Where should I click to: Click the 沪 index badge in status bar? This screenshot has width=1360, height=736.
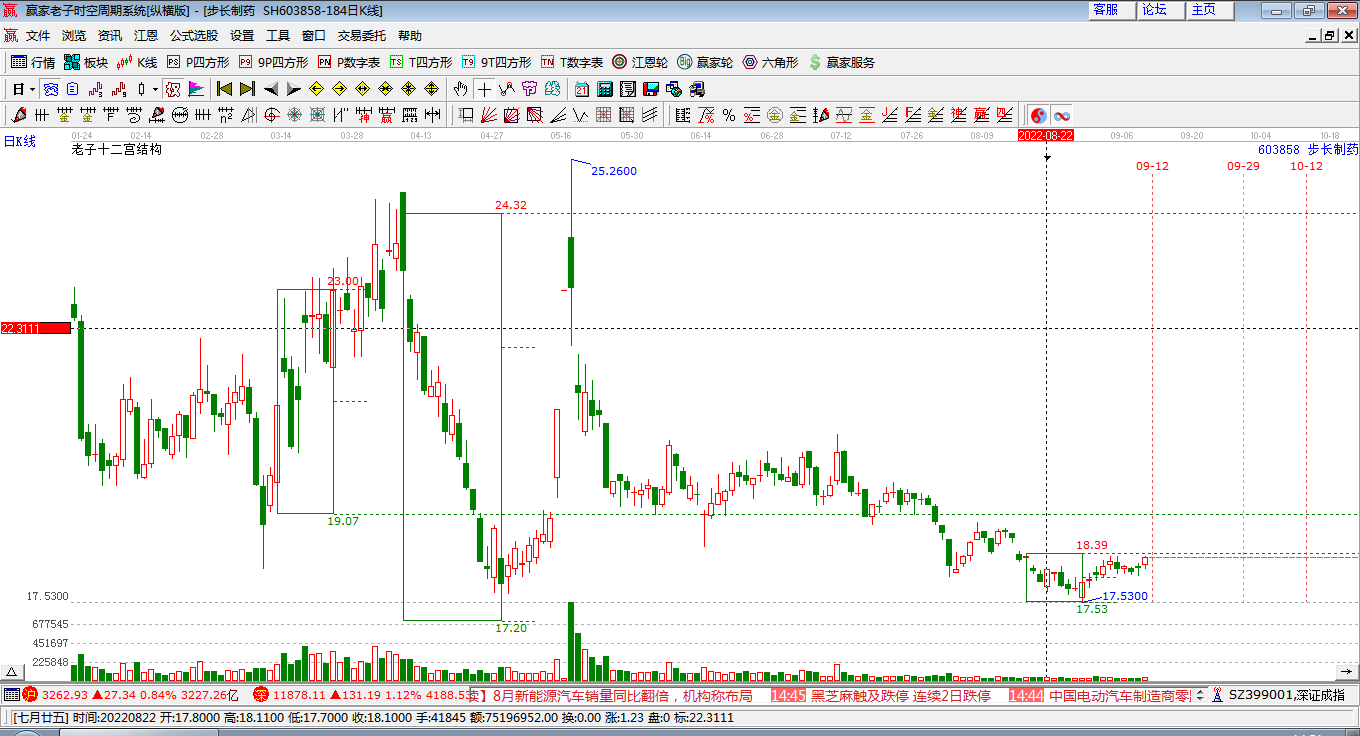pos(29,695)
